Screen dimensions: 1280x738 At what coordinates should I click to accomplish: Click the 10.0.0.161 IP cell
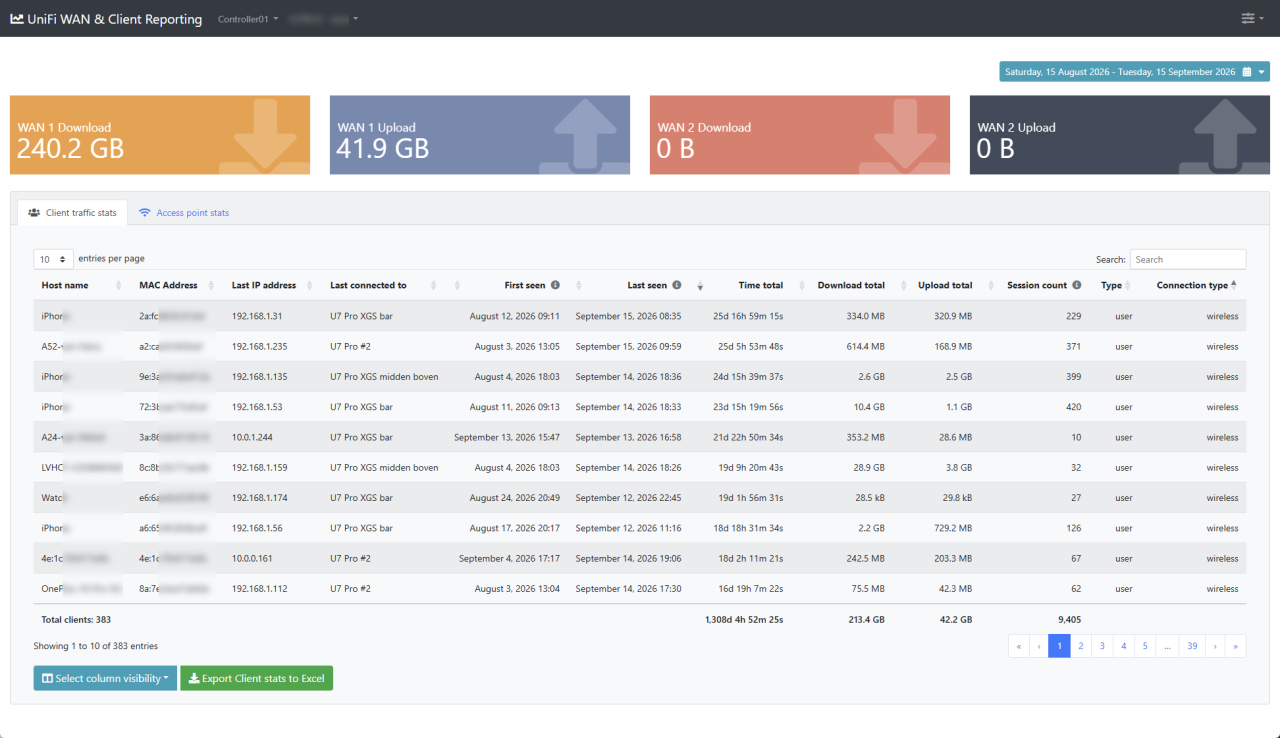pos(253,559)
